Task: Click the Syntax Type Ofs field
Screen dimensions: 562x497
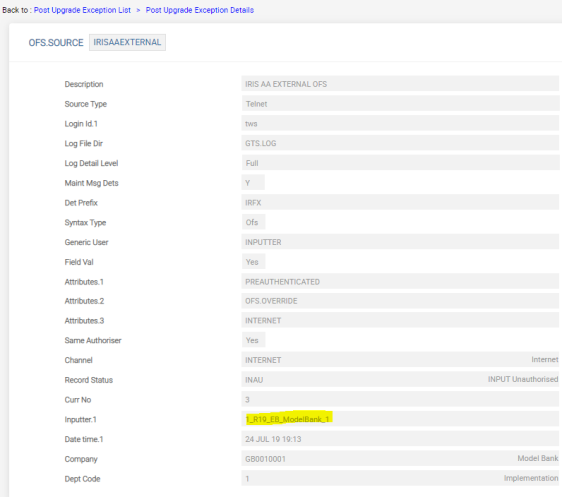Action: click(253, 222)
